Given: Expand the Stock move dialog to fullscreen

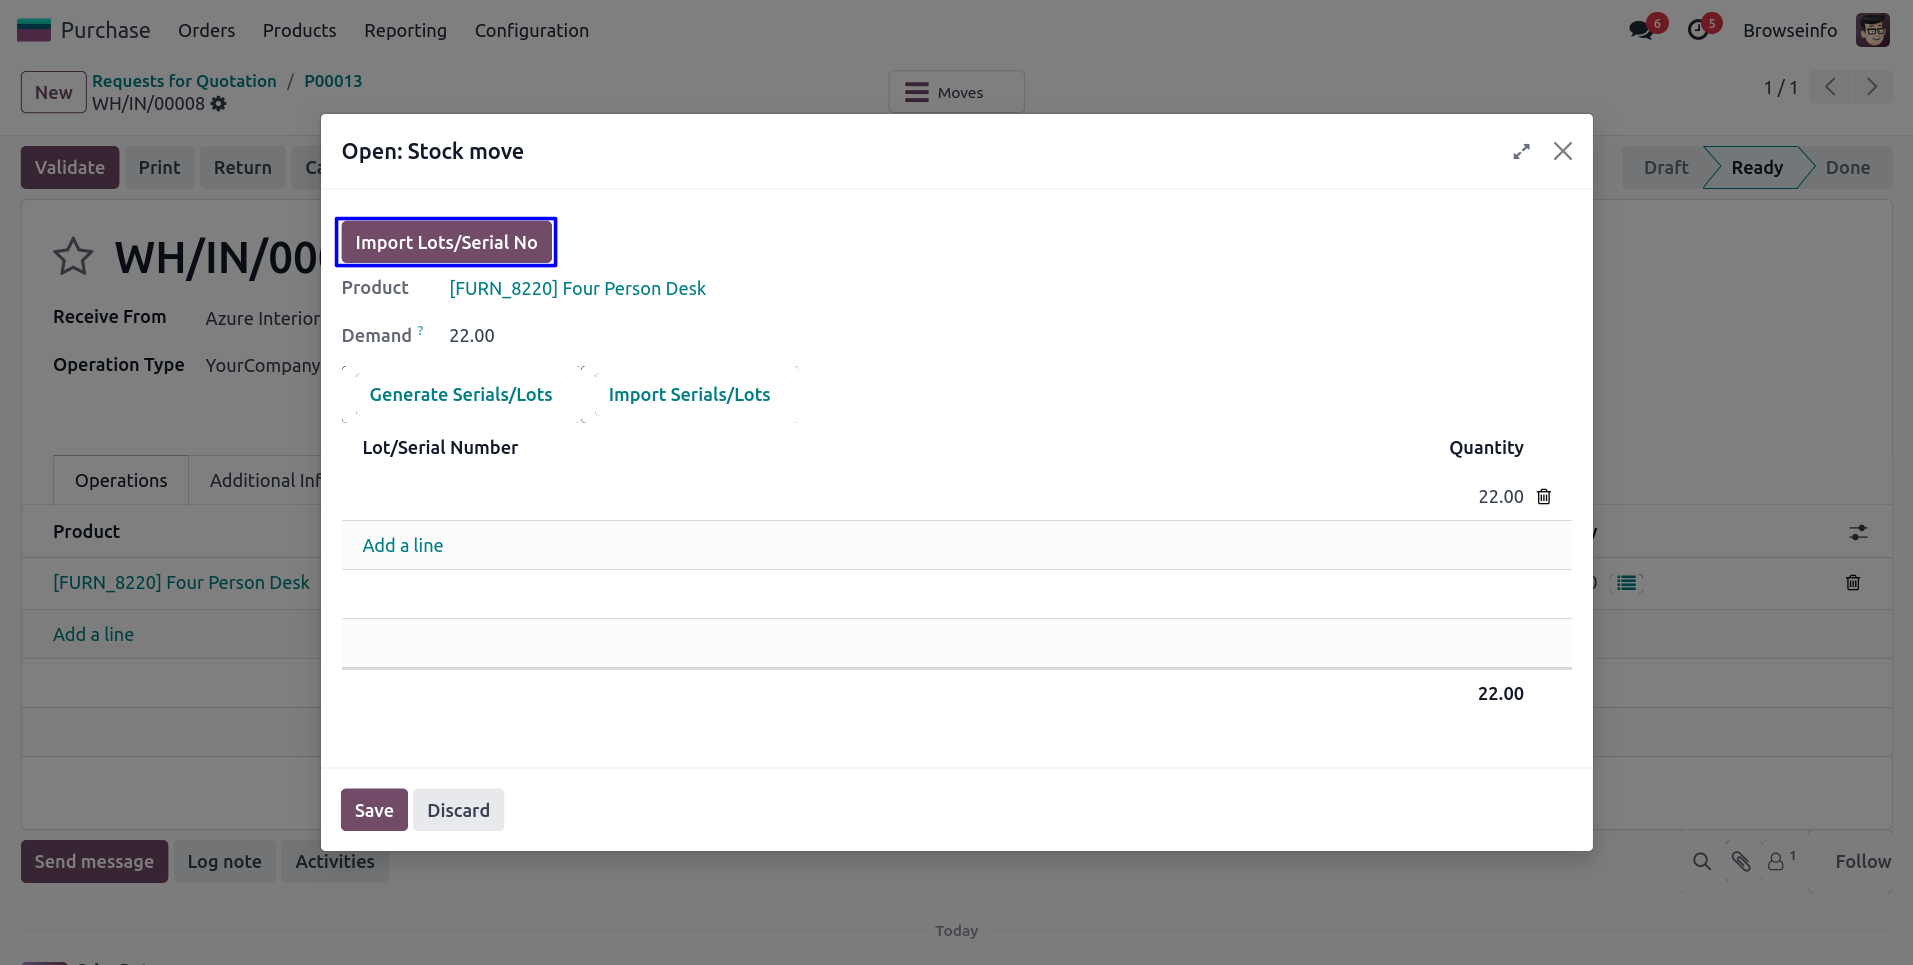Looking at the screenshot, I should 1521,151.
